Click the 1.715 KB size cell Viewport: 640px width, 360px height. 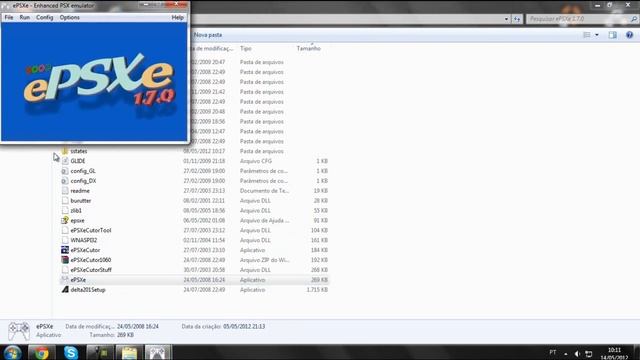click(317, 290)
